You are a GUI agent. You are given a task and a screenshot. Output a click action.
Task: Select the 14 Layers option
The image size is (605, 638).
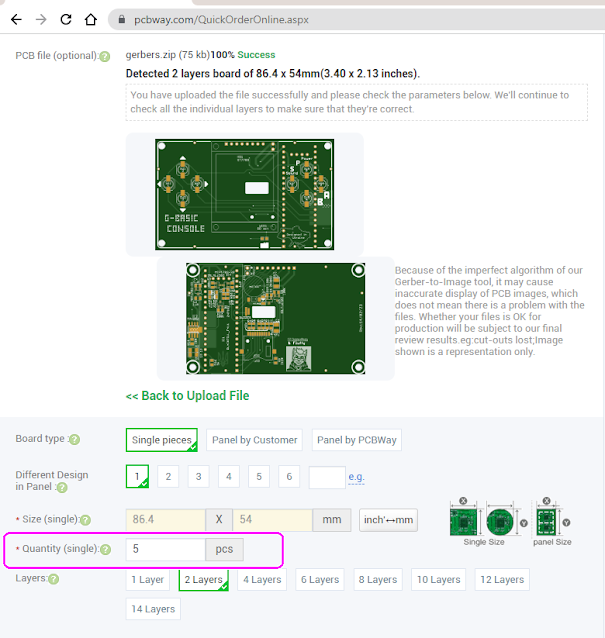153,609
